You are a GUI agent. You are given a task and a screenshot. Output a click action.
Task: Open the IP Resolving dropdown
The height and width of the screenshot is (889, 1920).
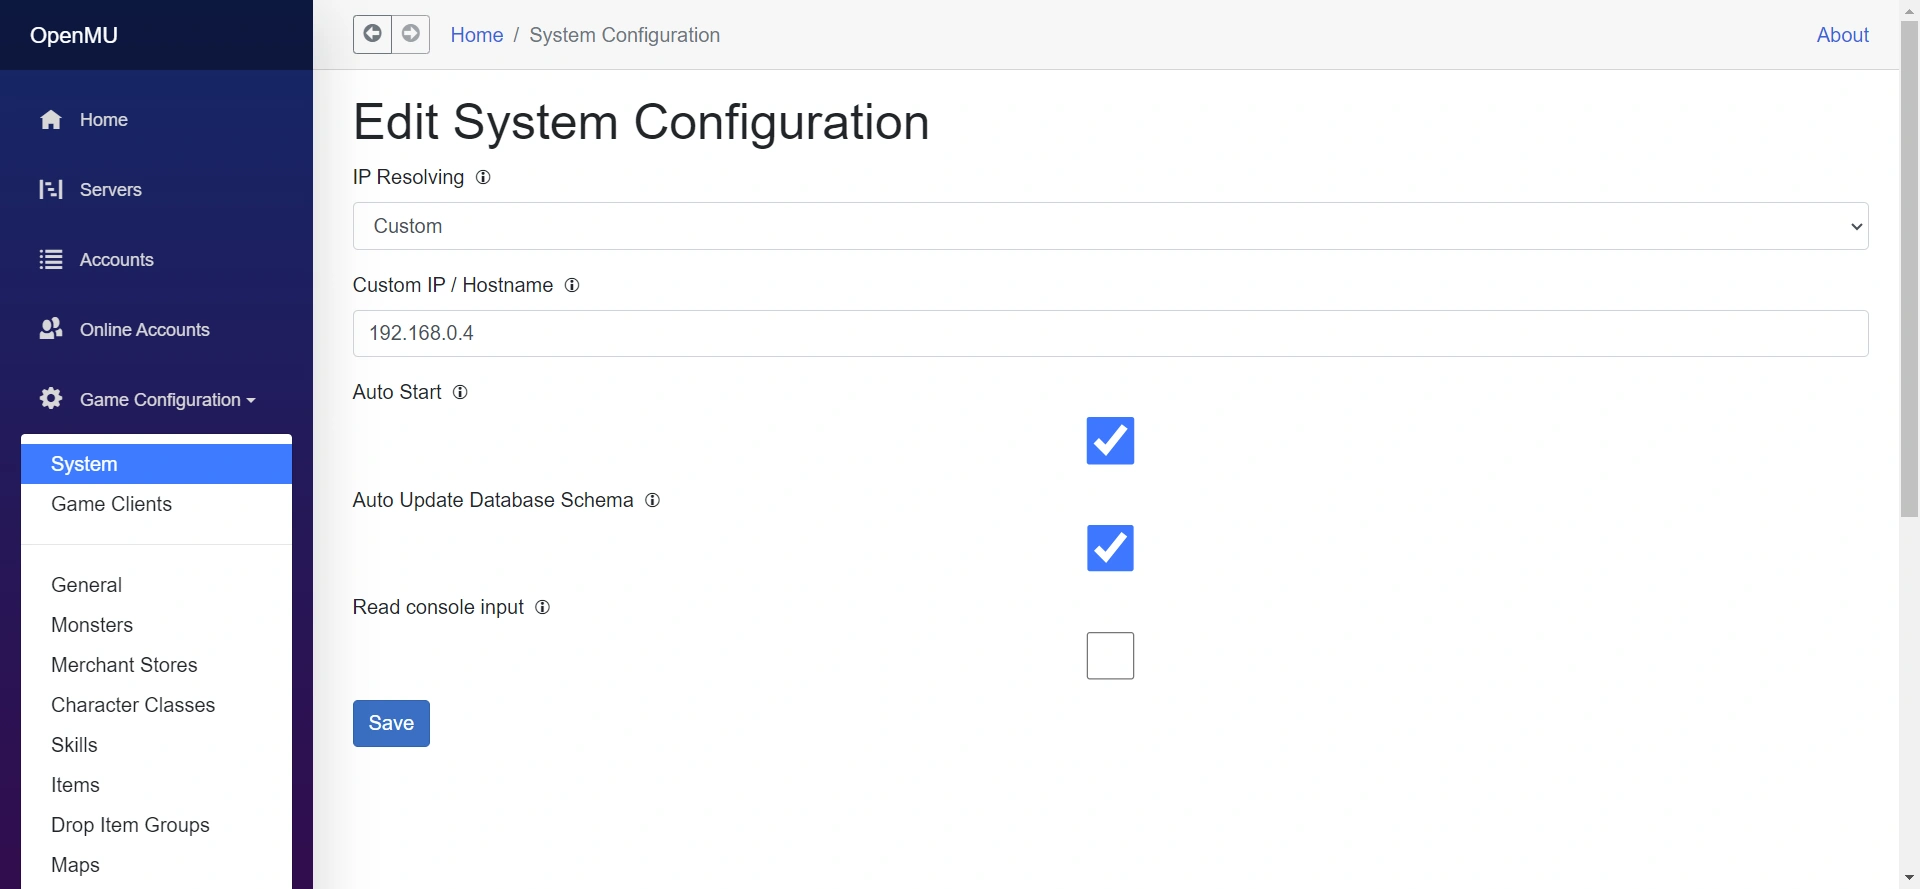1110,226
